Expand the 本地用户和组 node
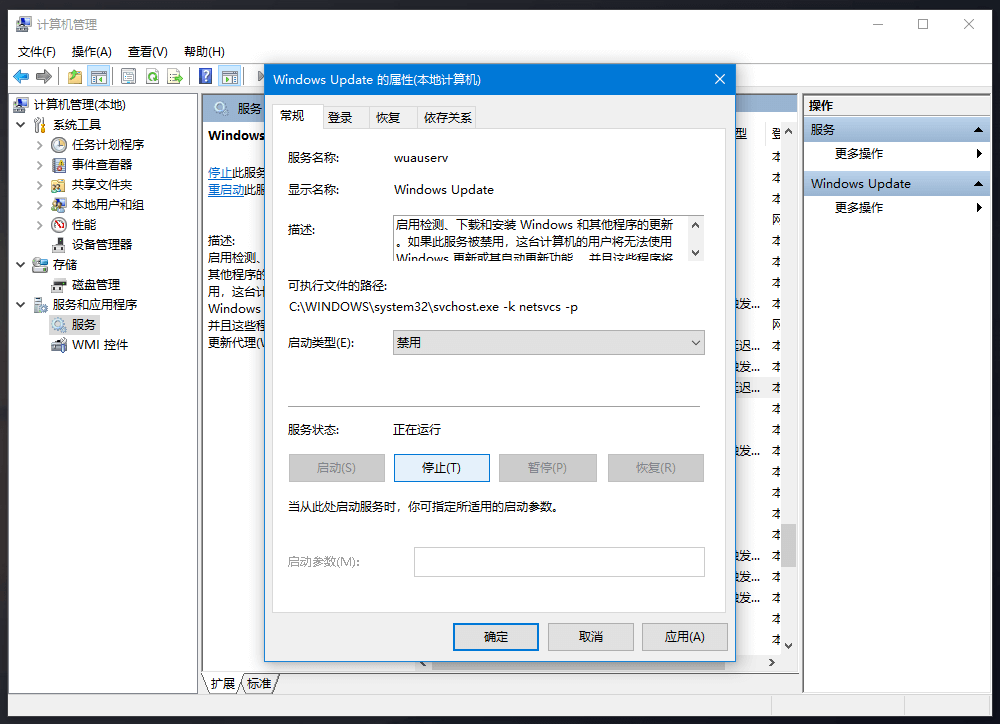Viewport: 1000px width, 724px height. click(40, 205)
